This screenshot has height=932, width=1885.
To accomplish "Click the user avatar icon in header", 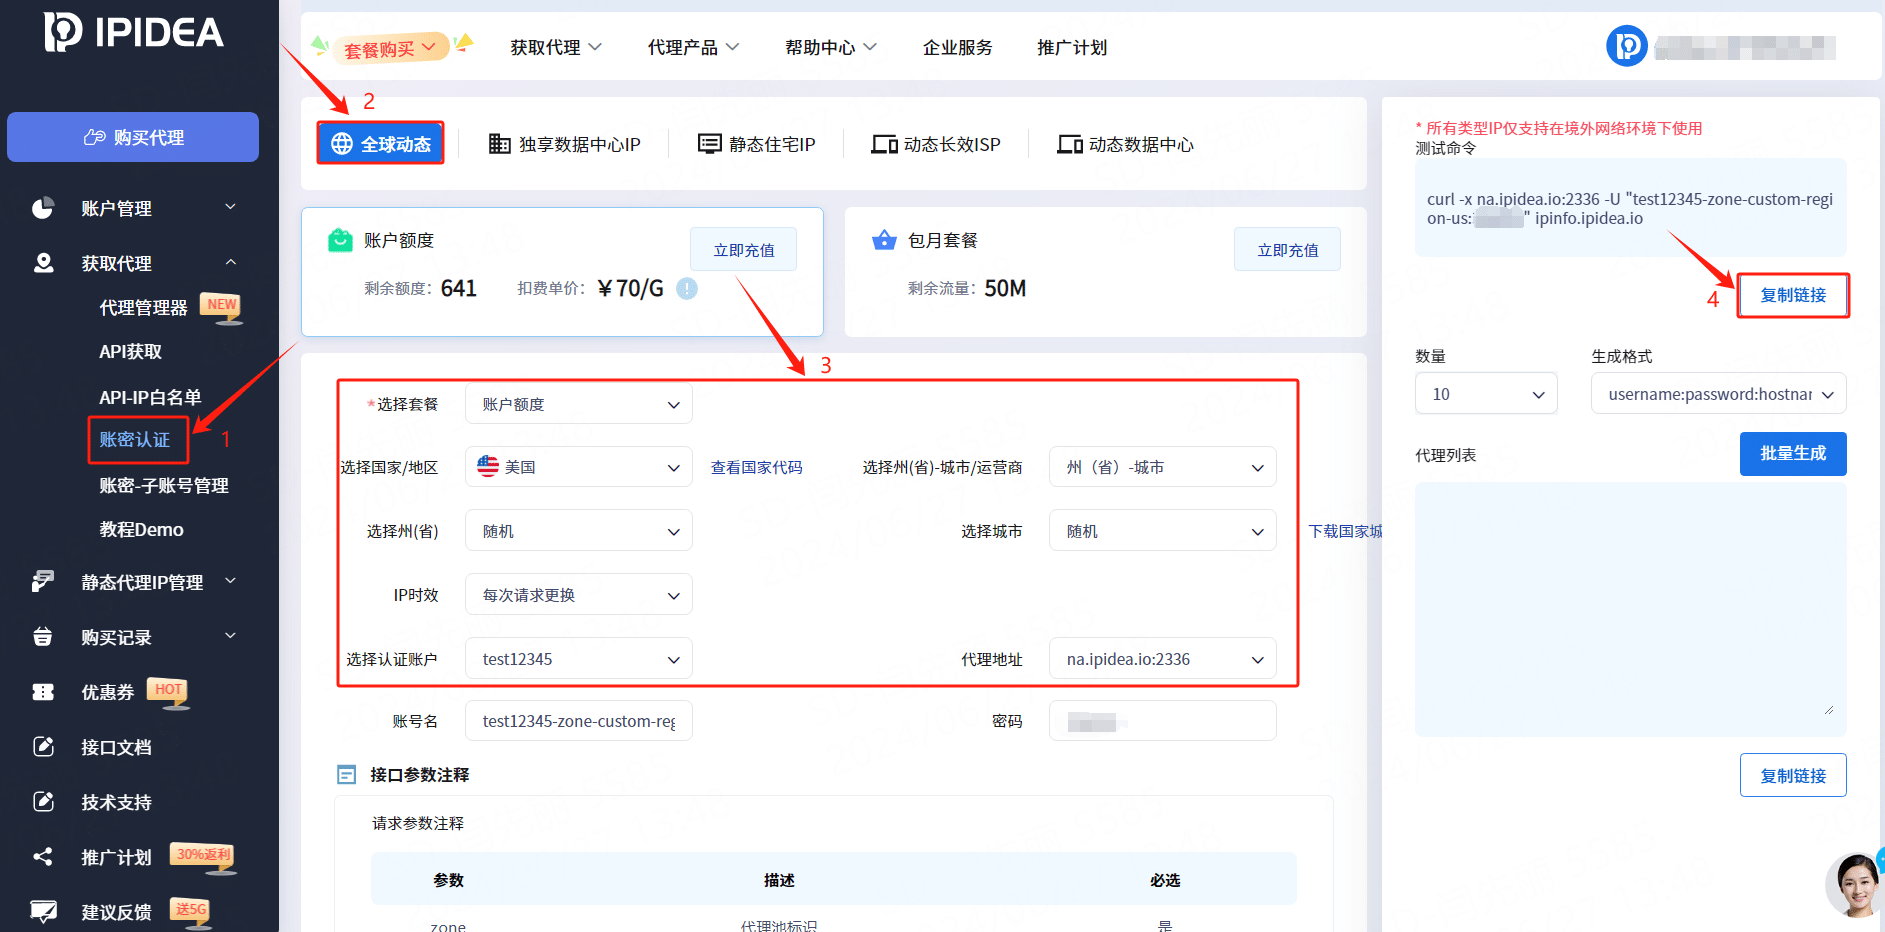I will pyautogui.click(x=1627, y=46).
